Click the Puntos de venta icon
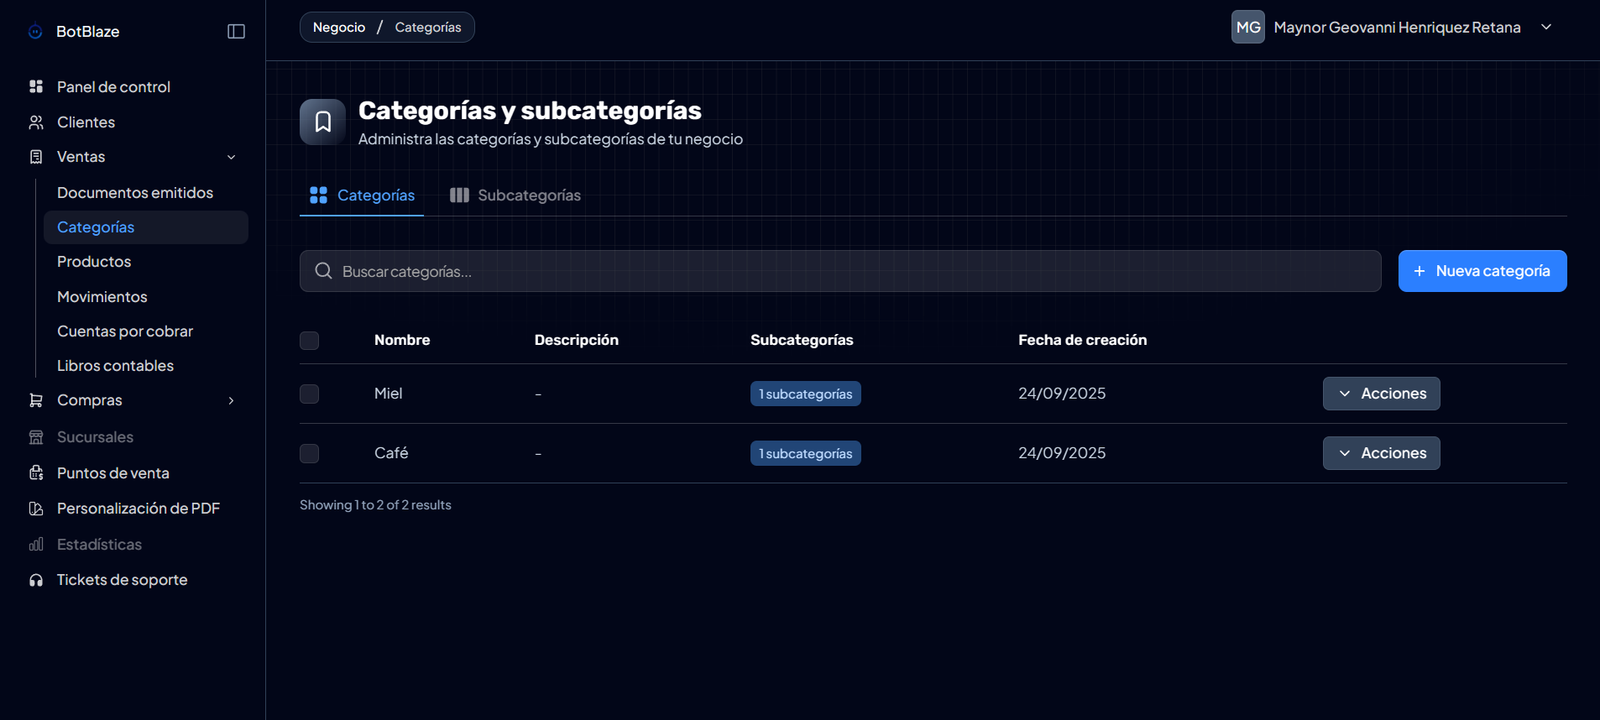The width and height of the screenshot is (1600, 720). click(x=36, y=473)
